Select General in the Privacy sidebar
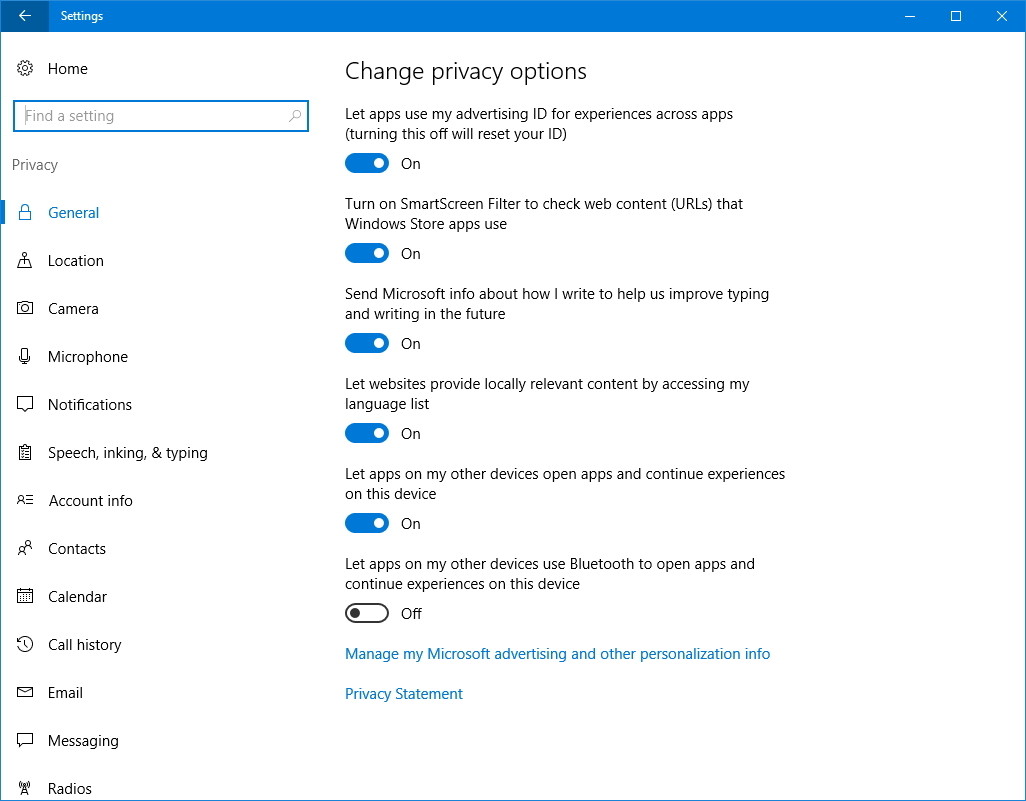Screen dimensions: 1026x801 click(73, 212)
